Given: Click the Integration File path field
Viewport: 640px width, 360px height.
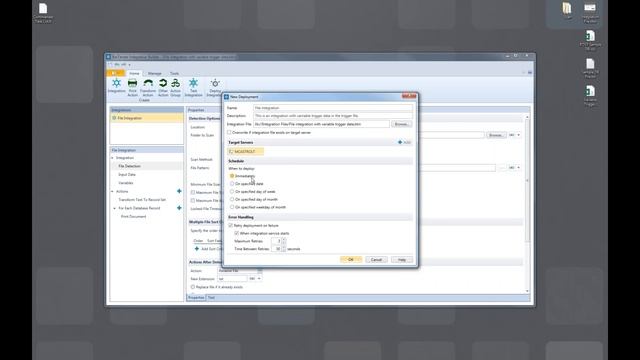Looking at the screenshot, I should pos(321,124).
